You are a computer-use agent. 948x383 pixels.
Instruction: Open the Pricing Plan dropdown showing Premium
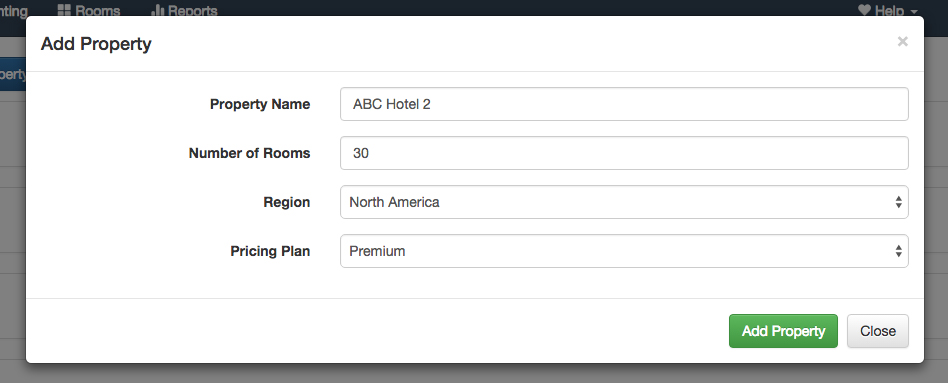[624, 251]
